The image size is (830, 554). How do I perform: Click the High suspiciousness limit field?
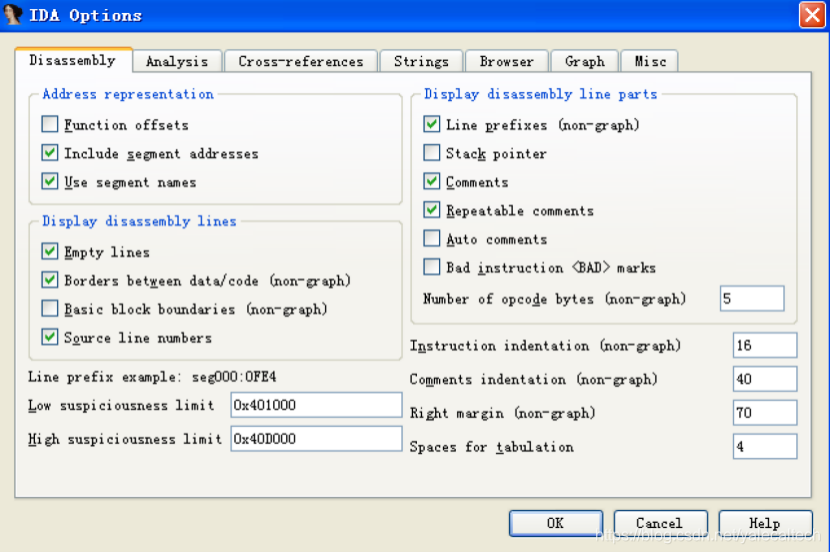(x=316, y=439)
